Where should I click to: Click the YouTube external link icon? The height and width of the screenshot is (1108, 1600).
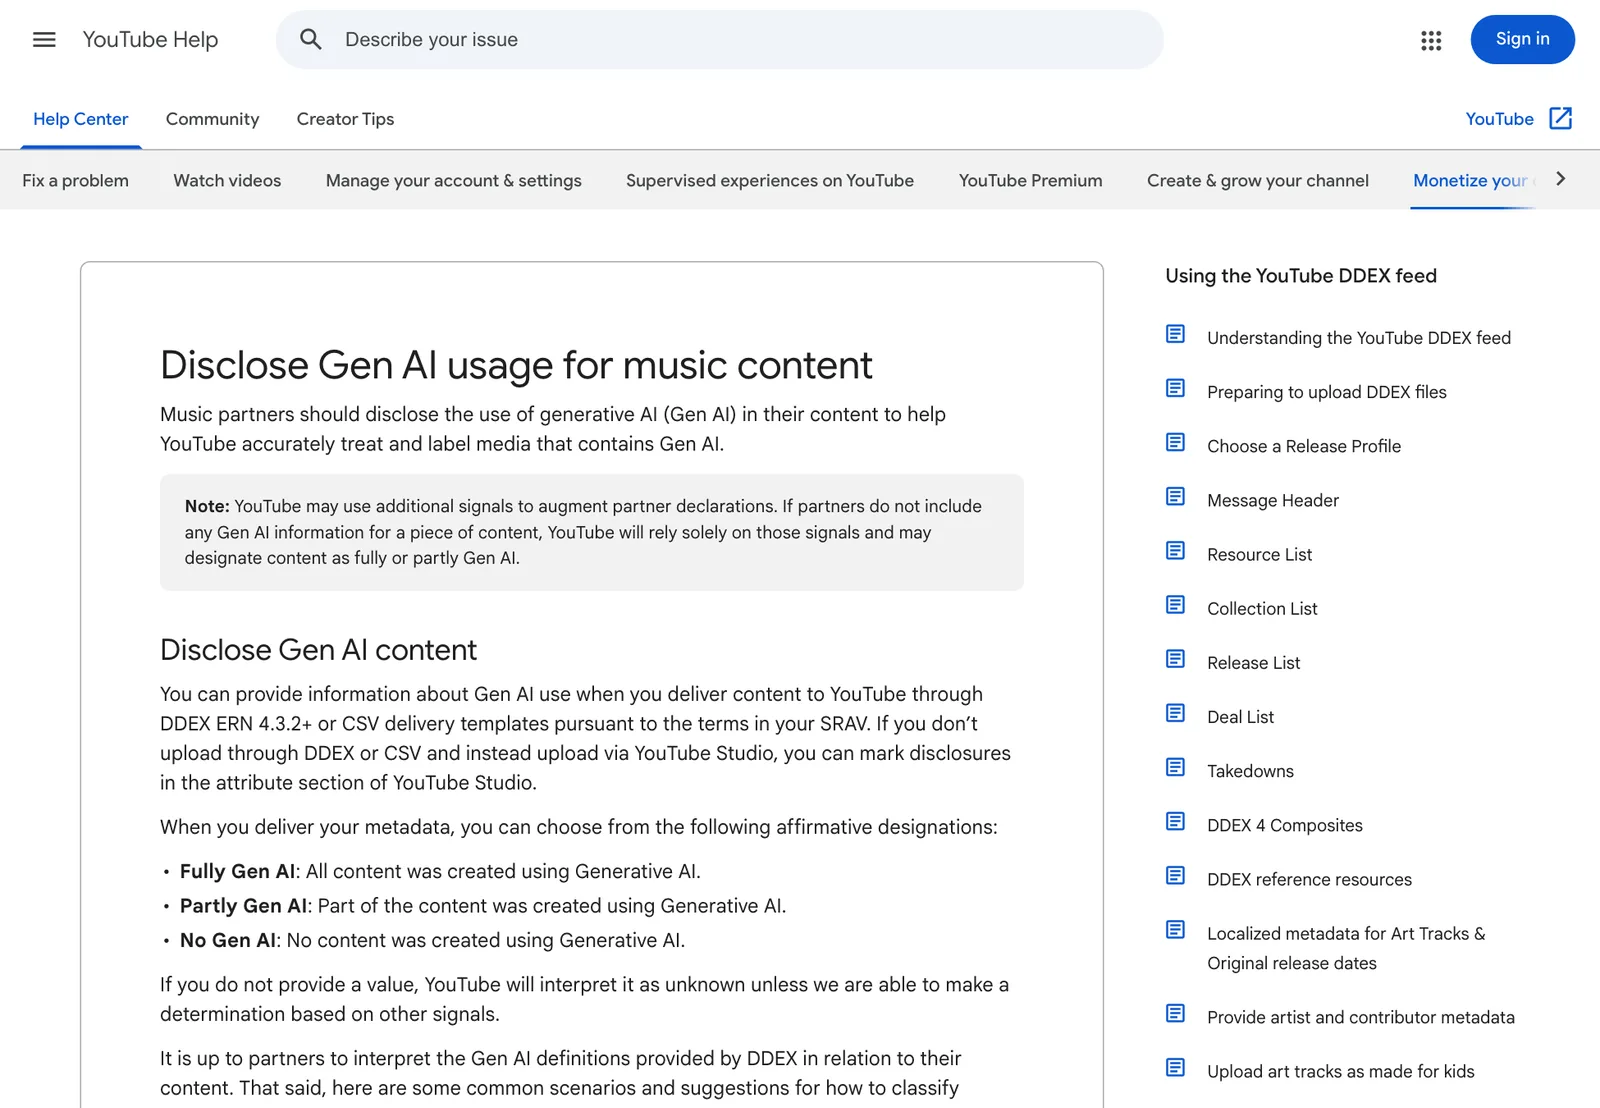[x=1560, y=118]
